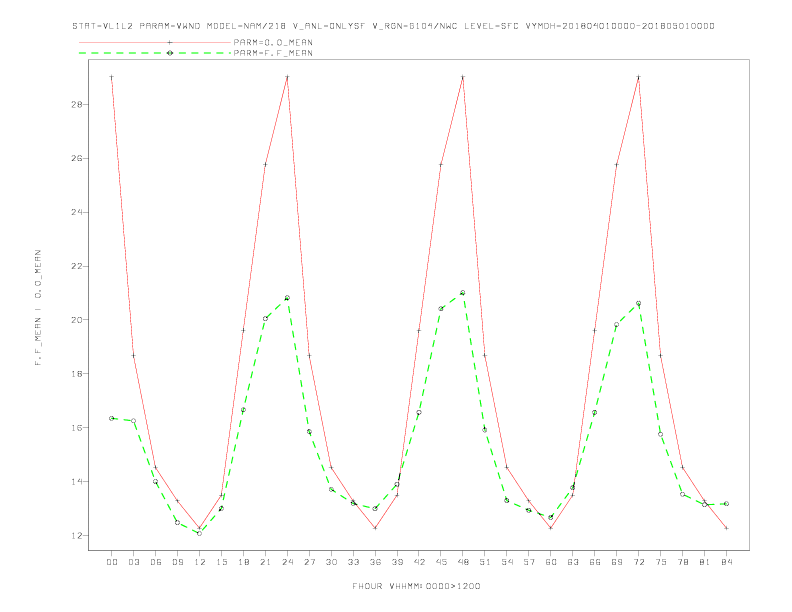
Task: Click x-axis tick label 84
Action: click(726, 562)
